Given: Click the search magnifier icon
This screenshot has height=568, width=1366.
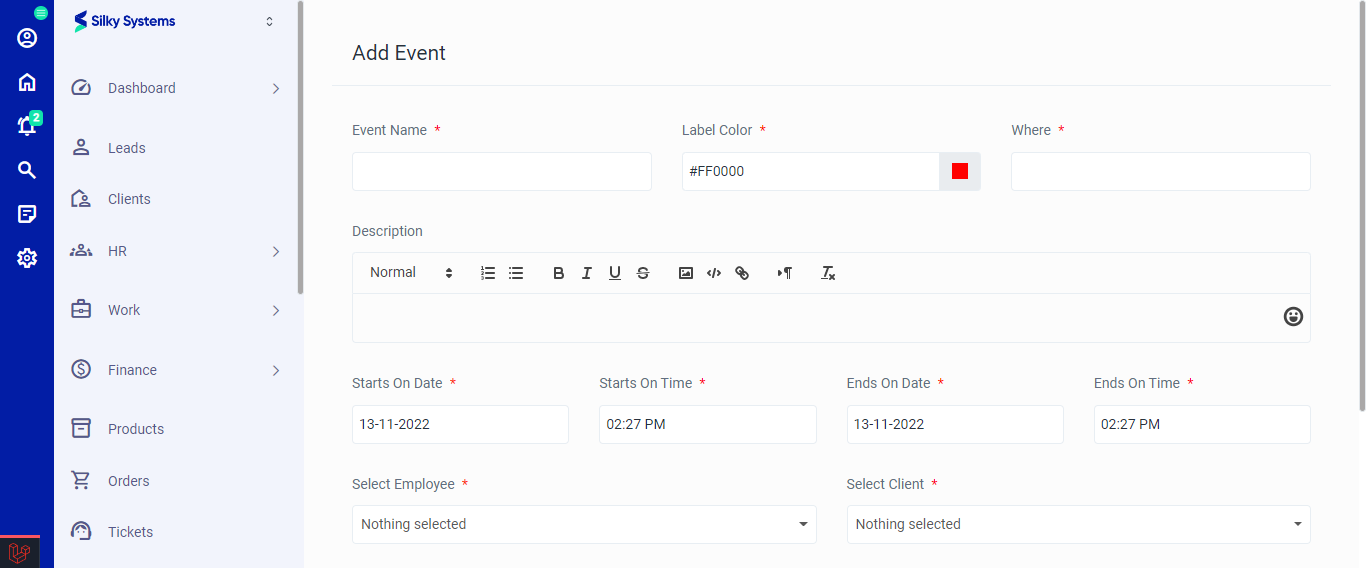Looking at the screenshot, I should (27, 170).
